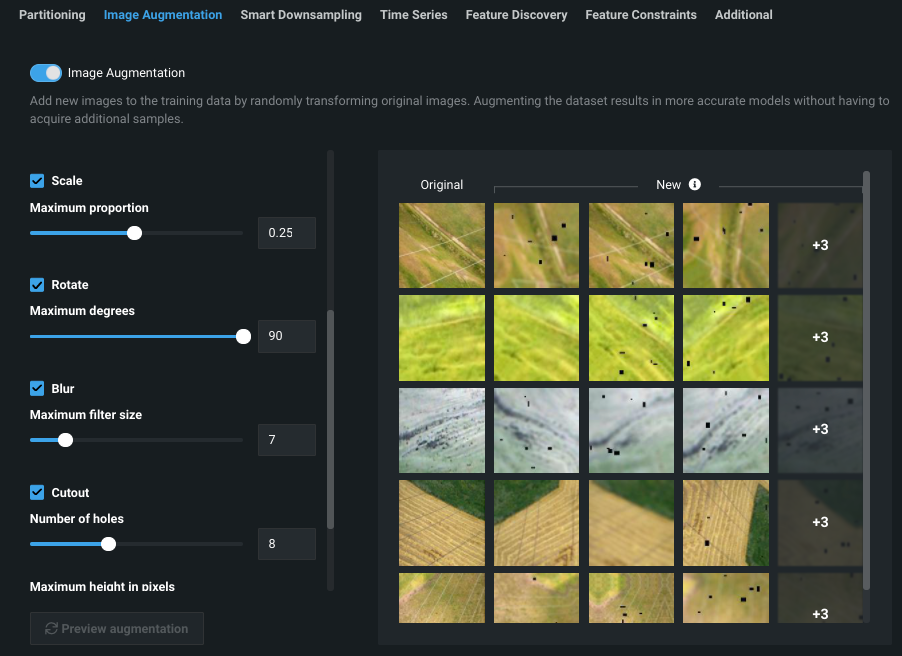Viewport: 902px width, 656px height.
Task: Uncheck the Blur checkbox
Action: point(37,389)
